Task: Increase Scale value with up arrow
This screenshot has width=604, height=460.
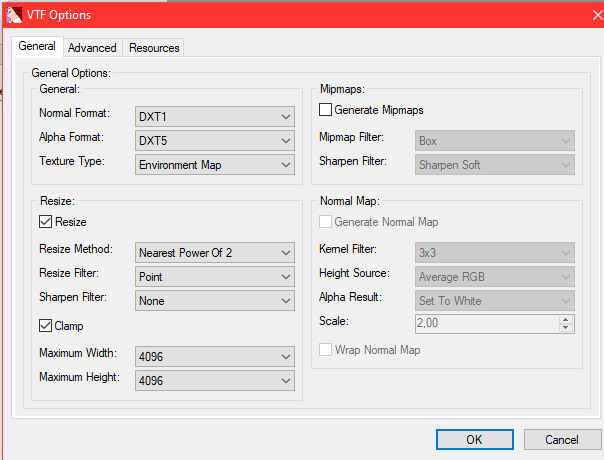Action: click(566, 319)
